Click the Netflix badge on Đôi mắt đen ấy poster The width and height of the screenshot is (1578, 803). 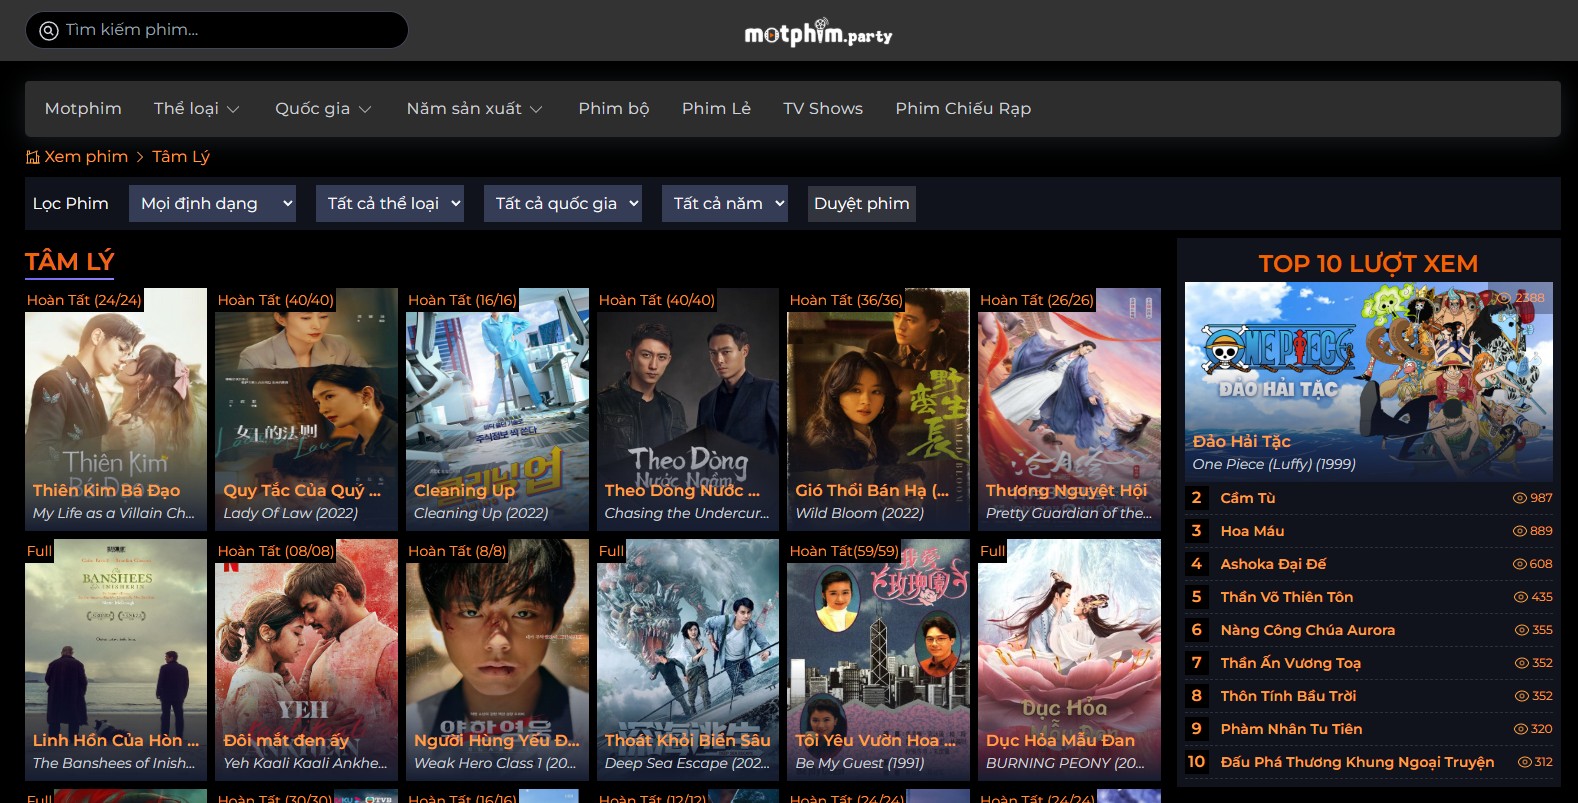coord(230,565)
